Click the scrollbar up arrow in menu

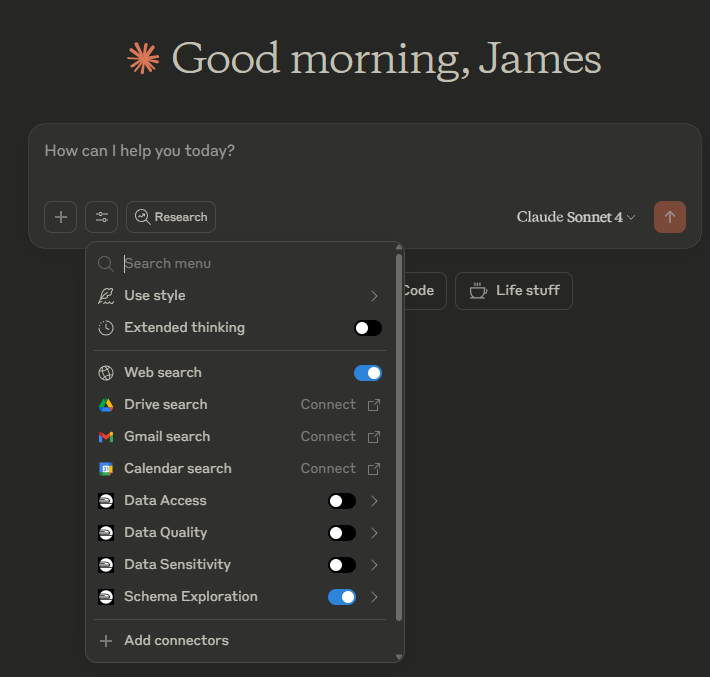point(399,247)
